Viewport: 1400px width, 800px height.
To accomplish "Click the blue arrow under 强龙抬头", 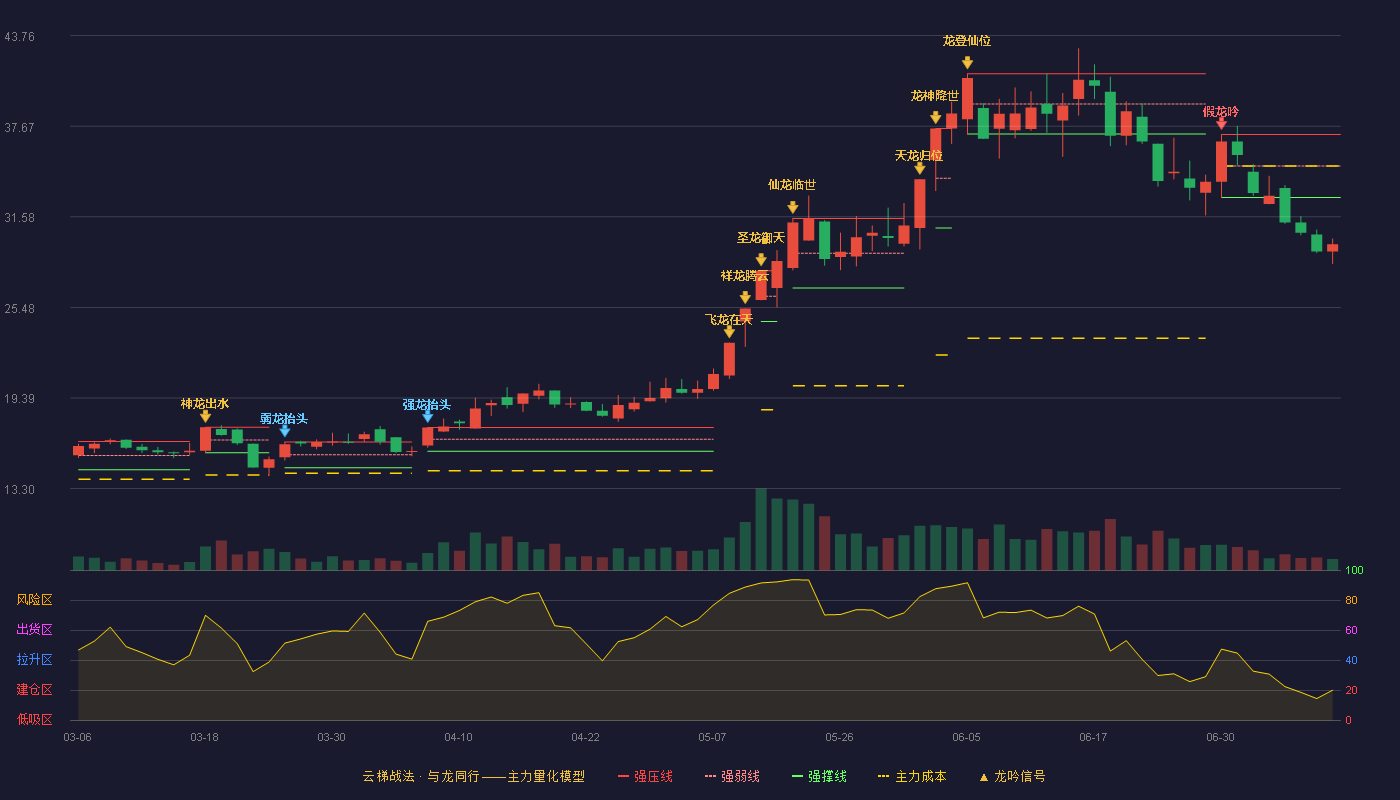I will pyautogui.click(x=428, y=416).
